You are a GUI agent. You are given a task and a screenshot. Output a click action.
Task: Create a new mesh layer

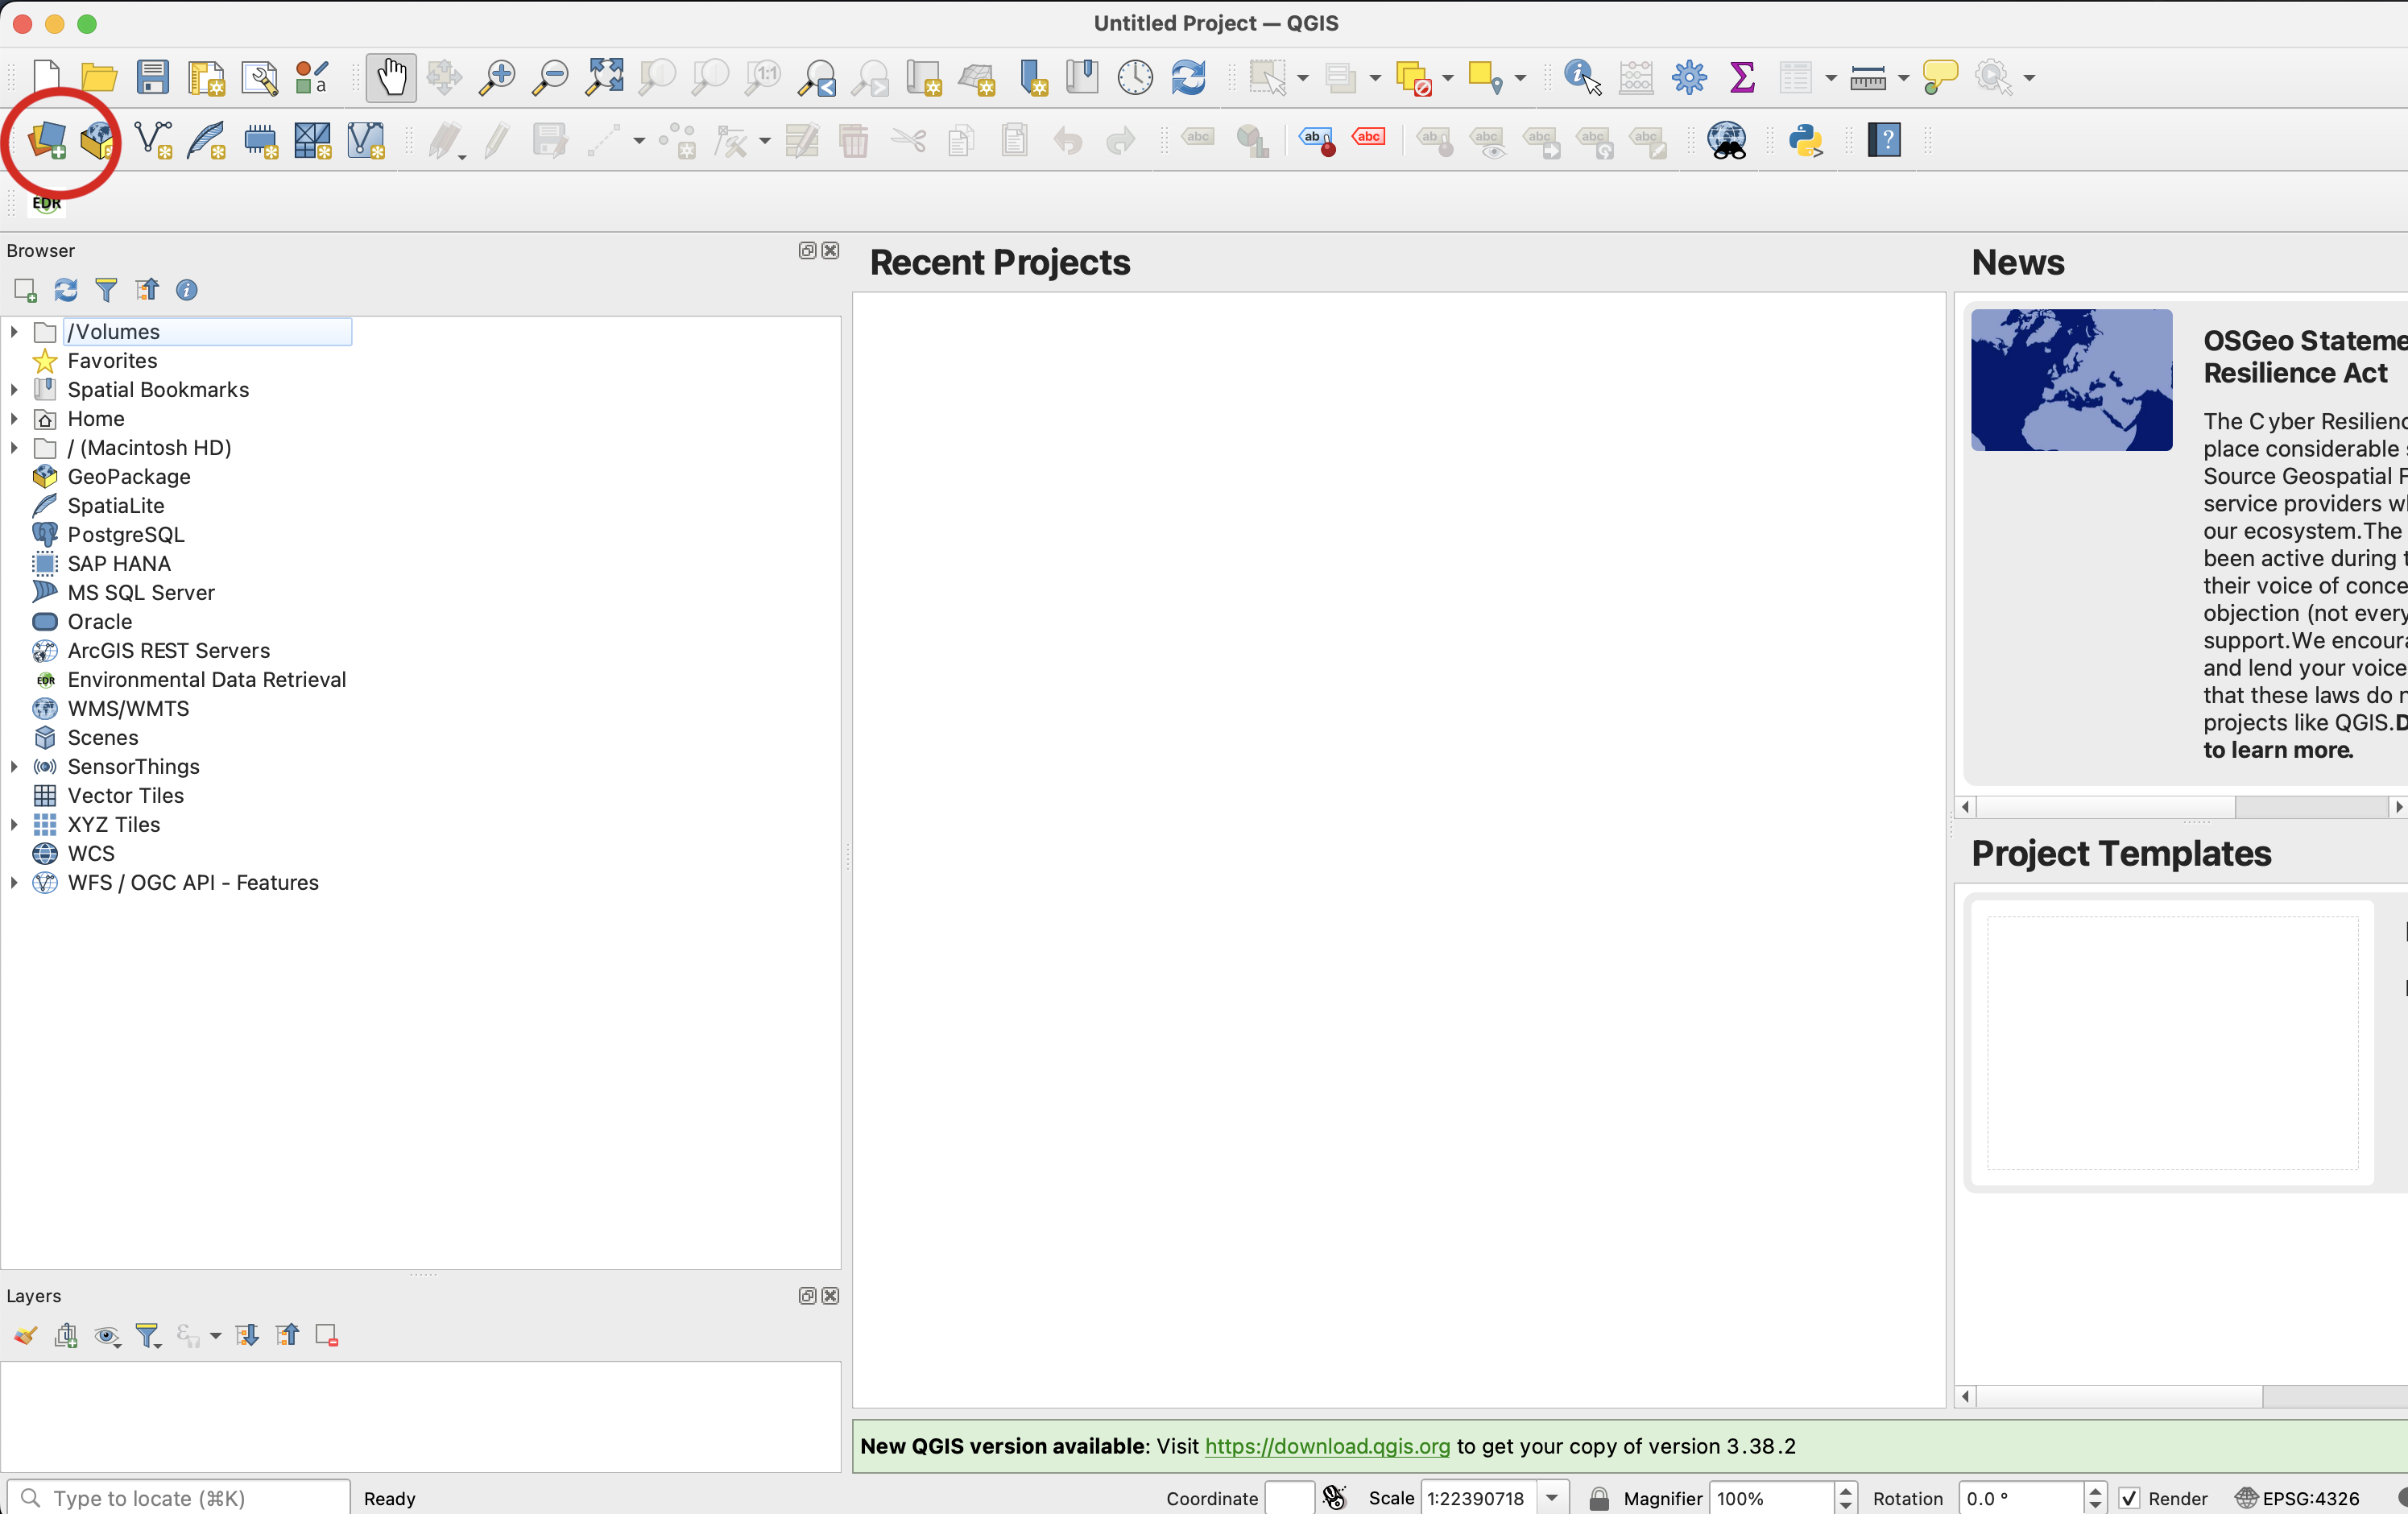(313, 140)
